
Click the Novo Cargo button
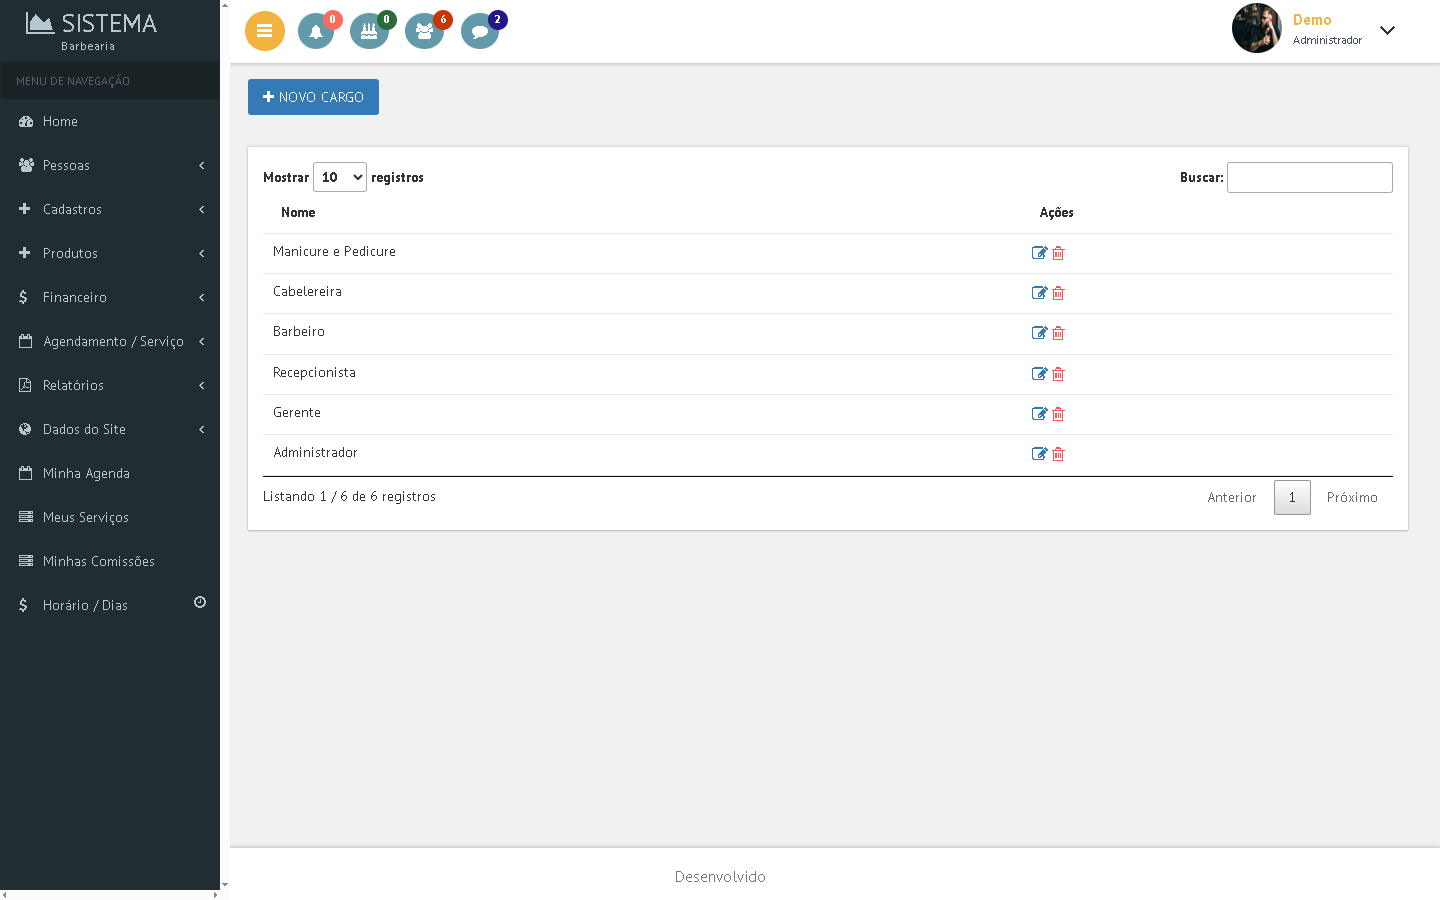(313, 97)
